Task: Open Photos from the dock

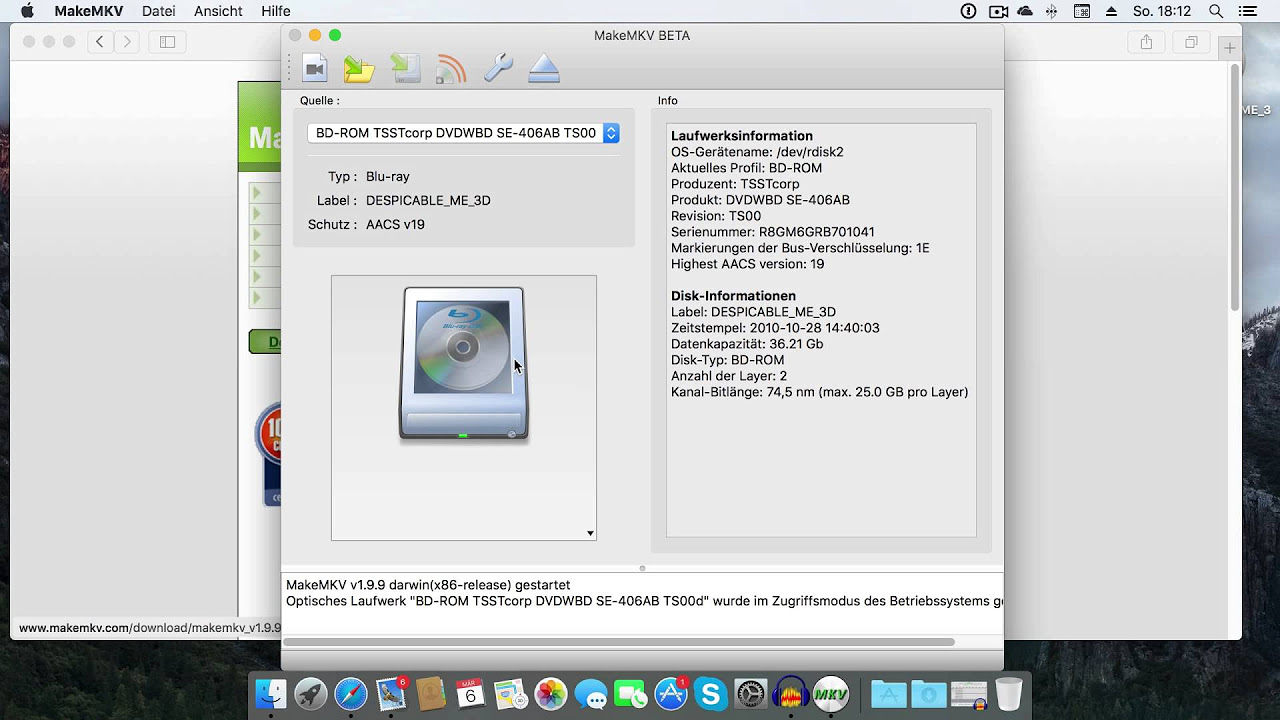Action: [x=551, y=694]
